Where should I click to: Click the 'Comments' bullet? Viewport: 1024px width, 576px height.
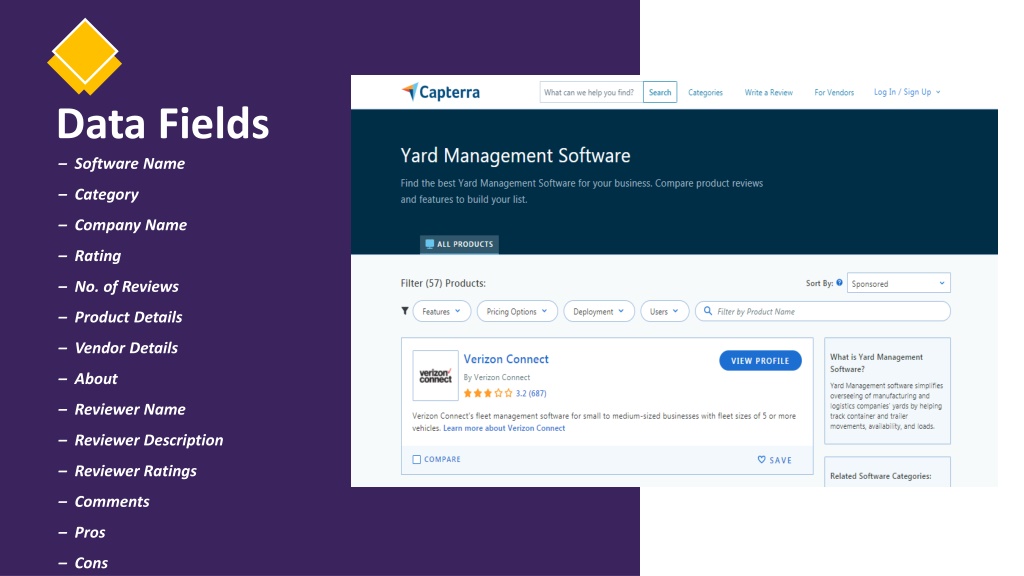click(112, 502)
